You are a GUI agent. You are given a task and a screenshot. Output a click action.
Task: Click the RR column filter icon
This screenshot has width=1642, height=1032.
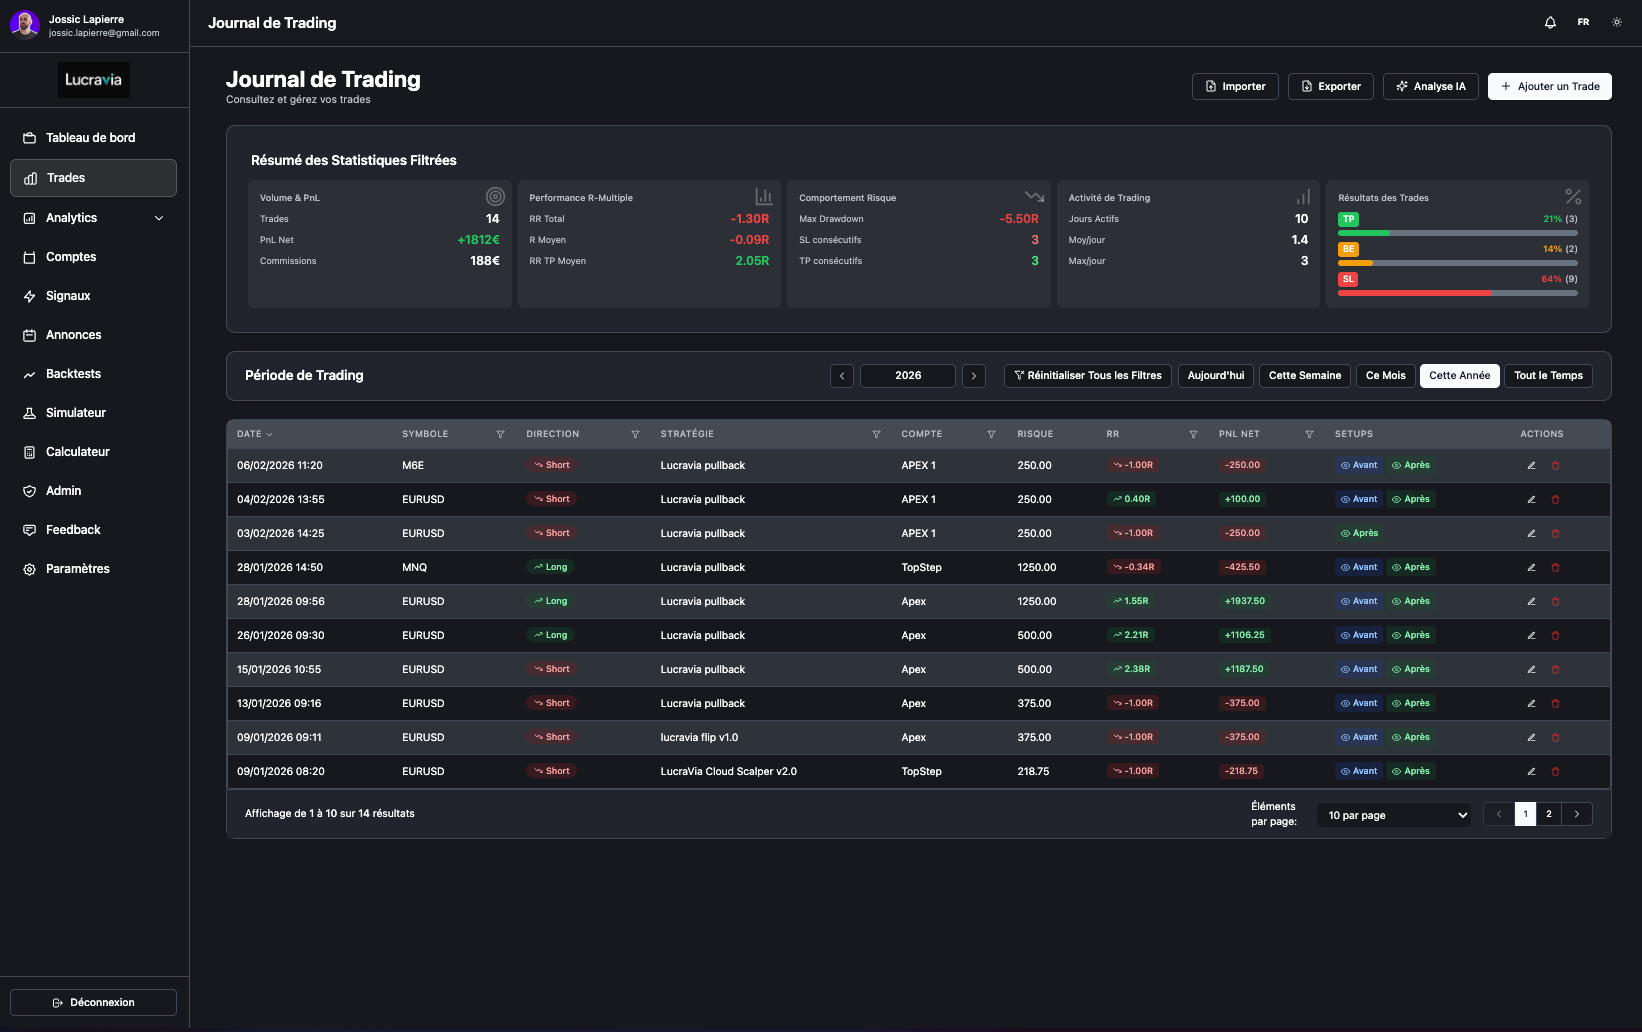1193,435
